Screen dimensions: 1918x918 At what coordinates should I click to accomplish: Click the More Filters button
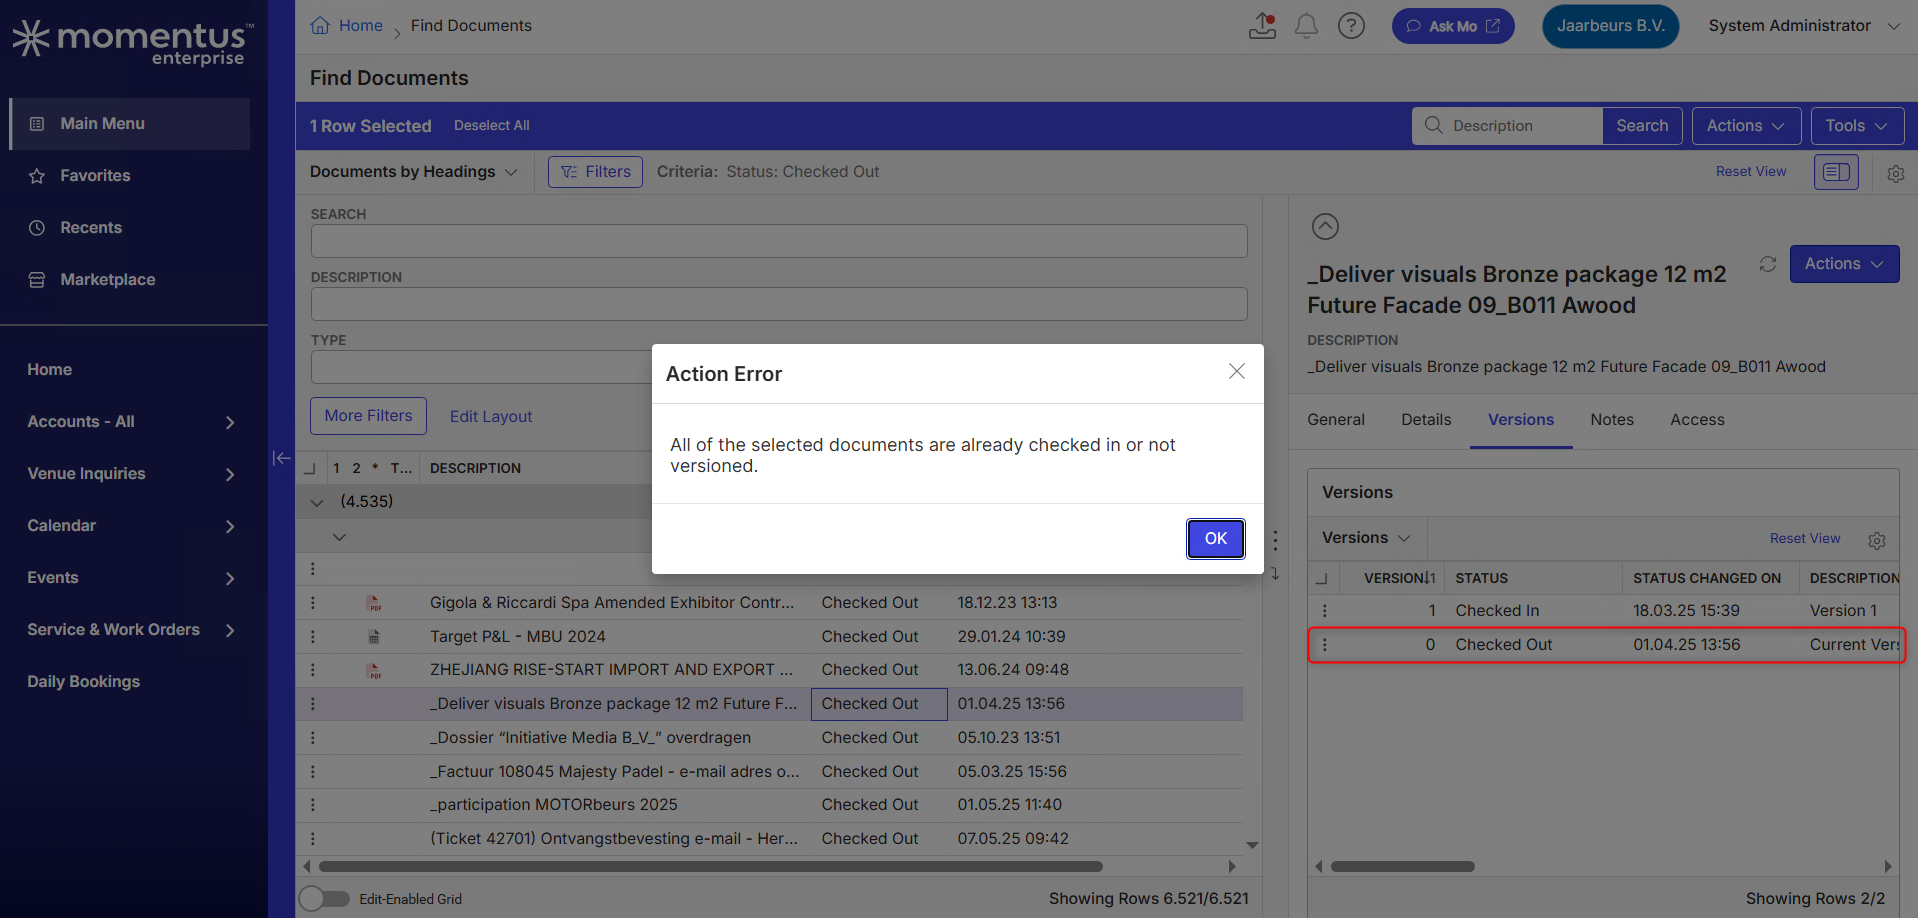coord(368,416)
